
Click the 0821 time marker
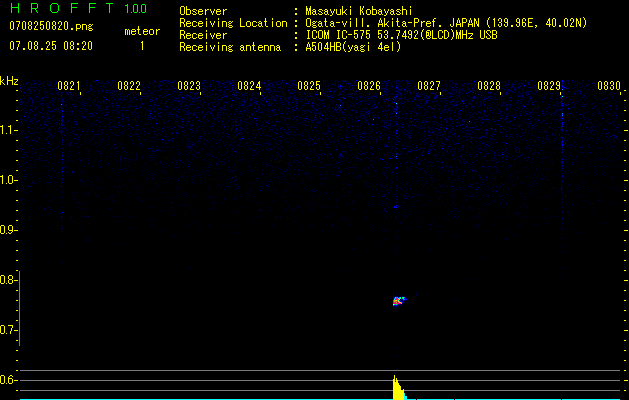69,86
